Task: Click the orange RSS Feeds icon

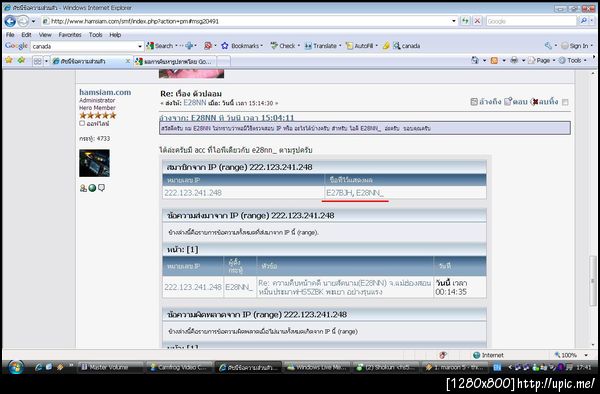Action: point(494,60)
